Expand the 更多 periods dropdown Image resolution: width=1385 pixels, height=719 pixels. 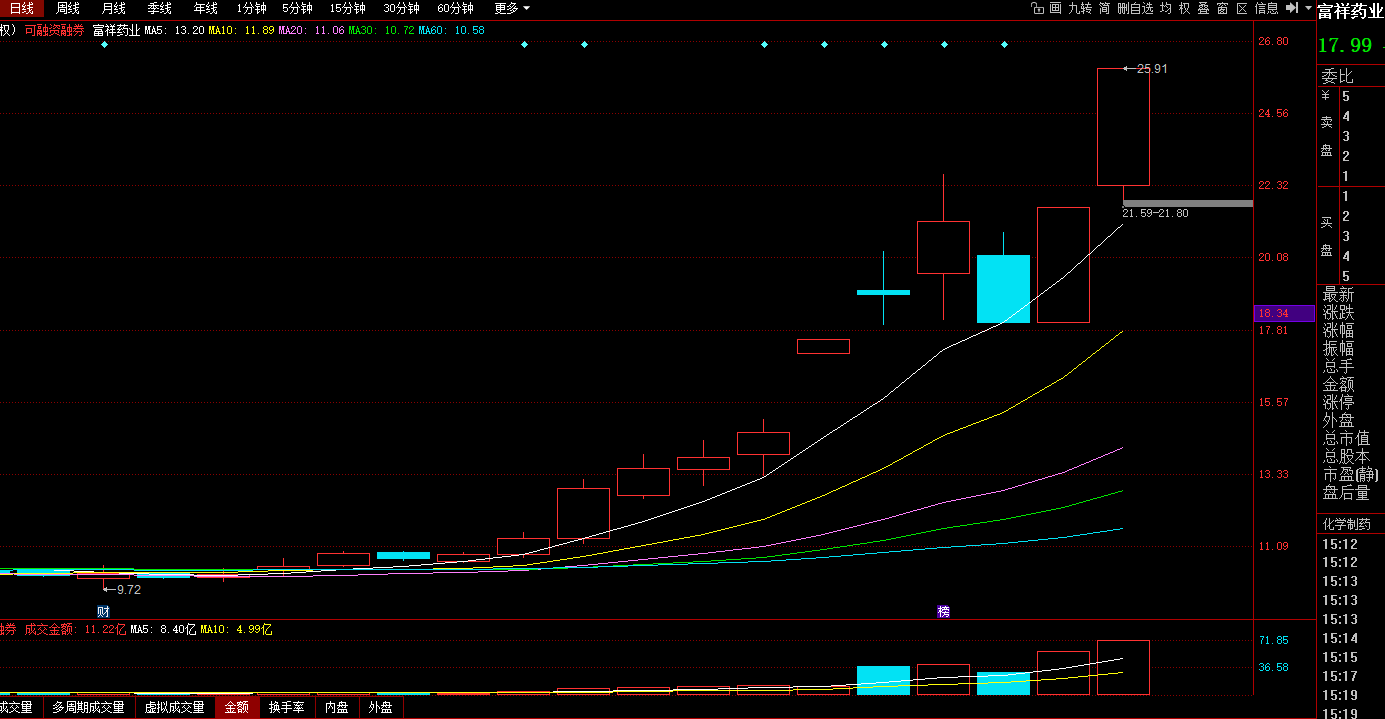pos(512,8)
